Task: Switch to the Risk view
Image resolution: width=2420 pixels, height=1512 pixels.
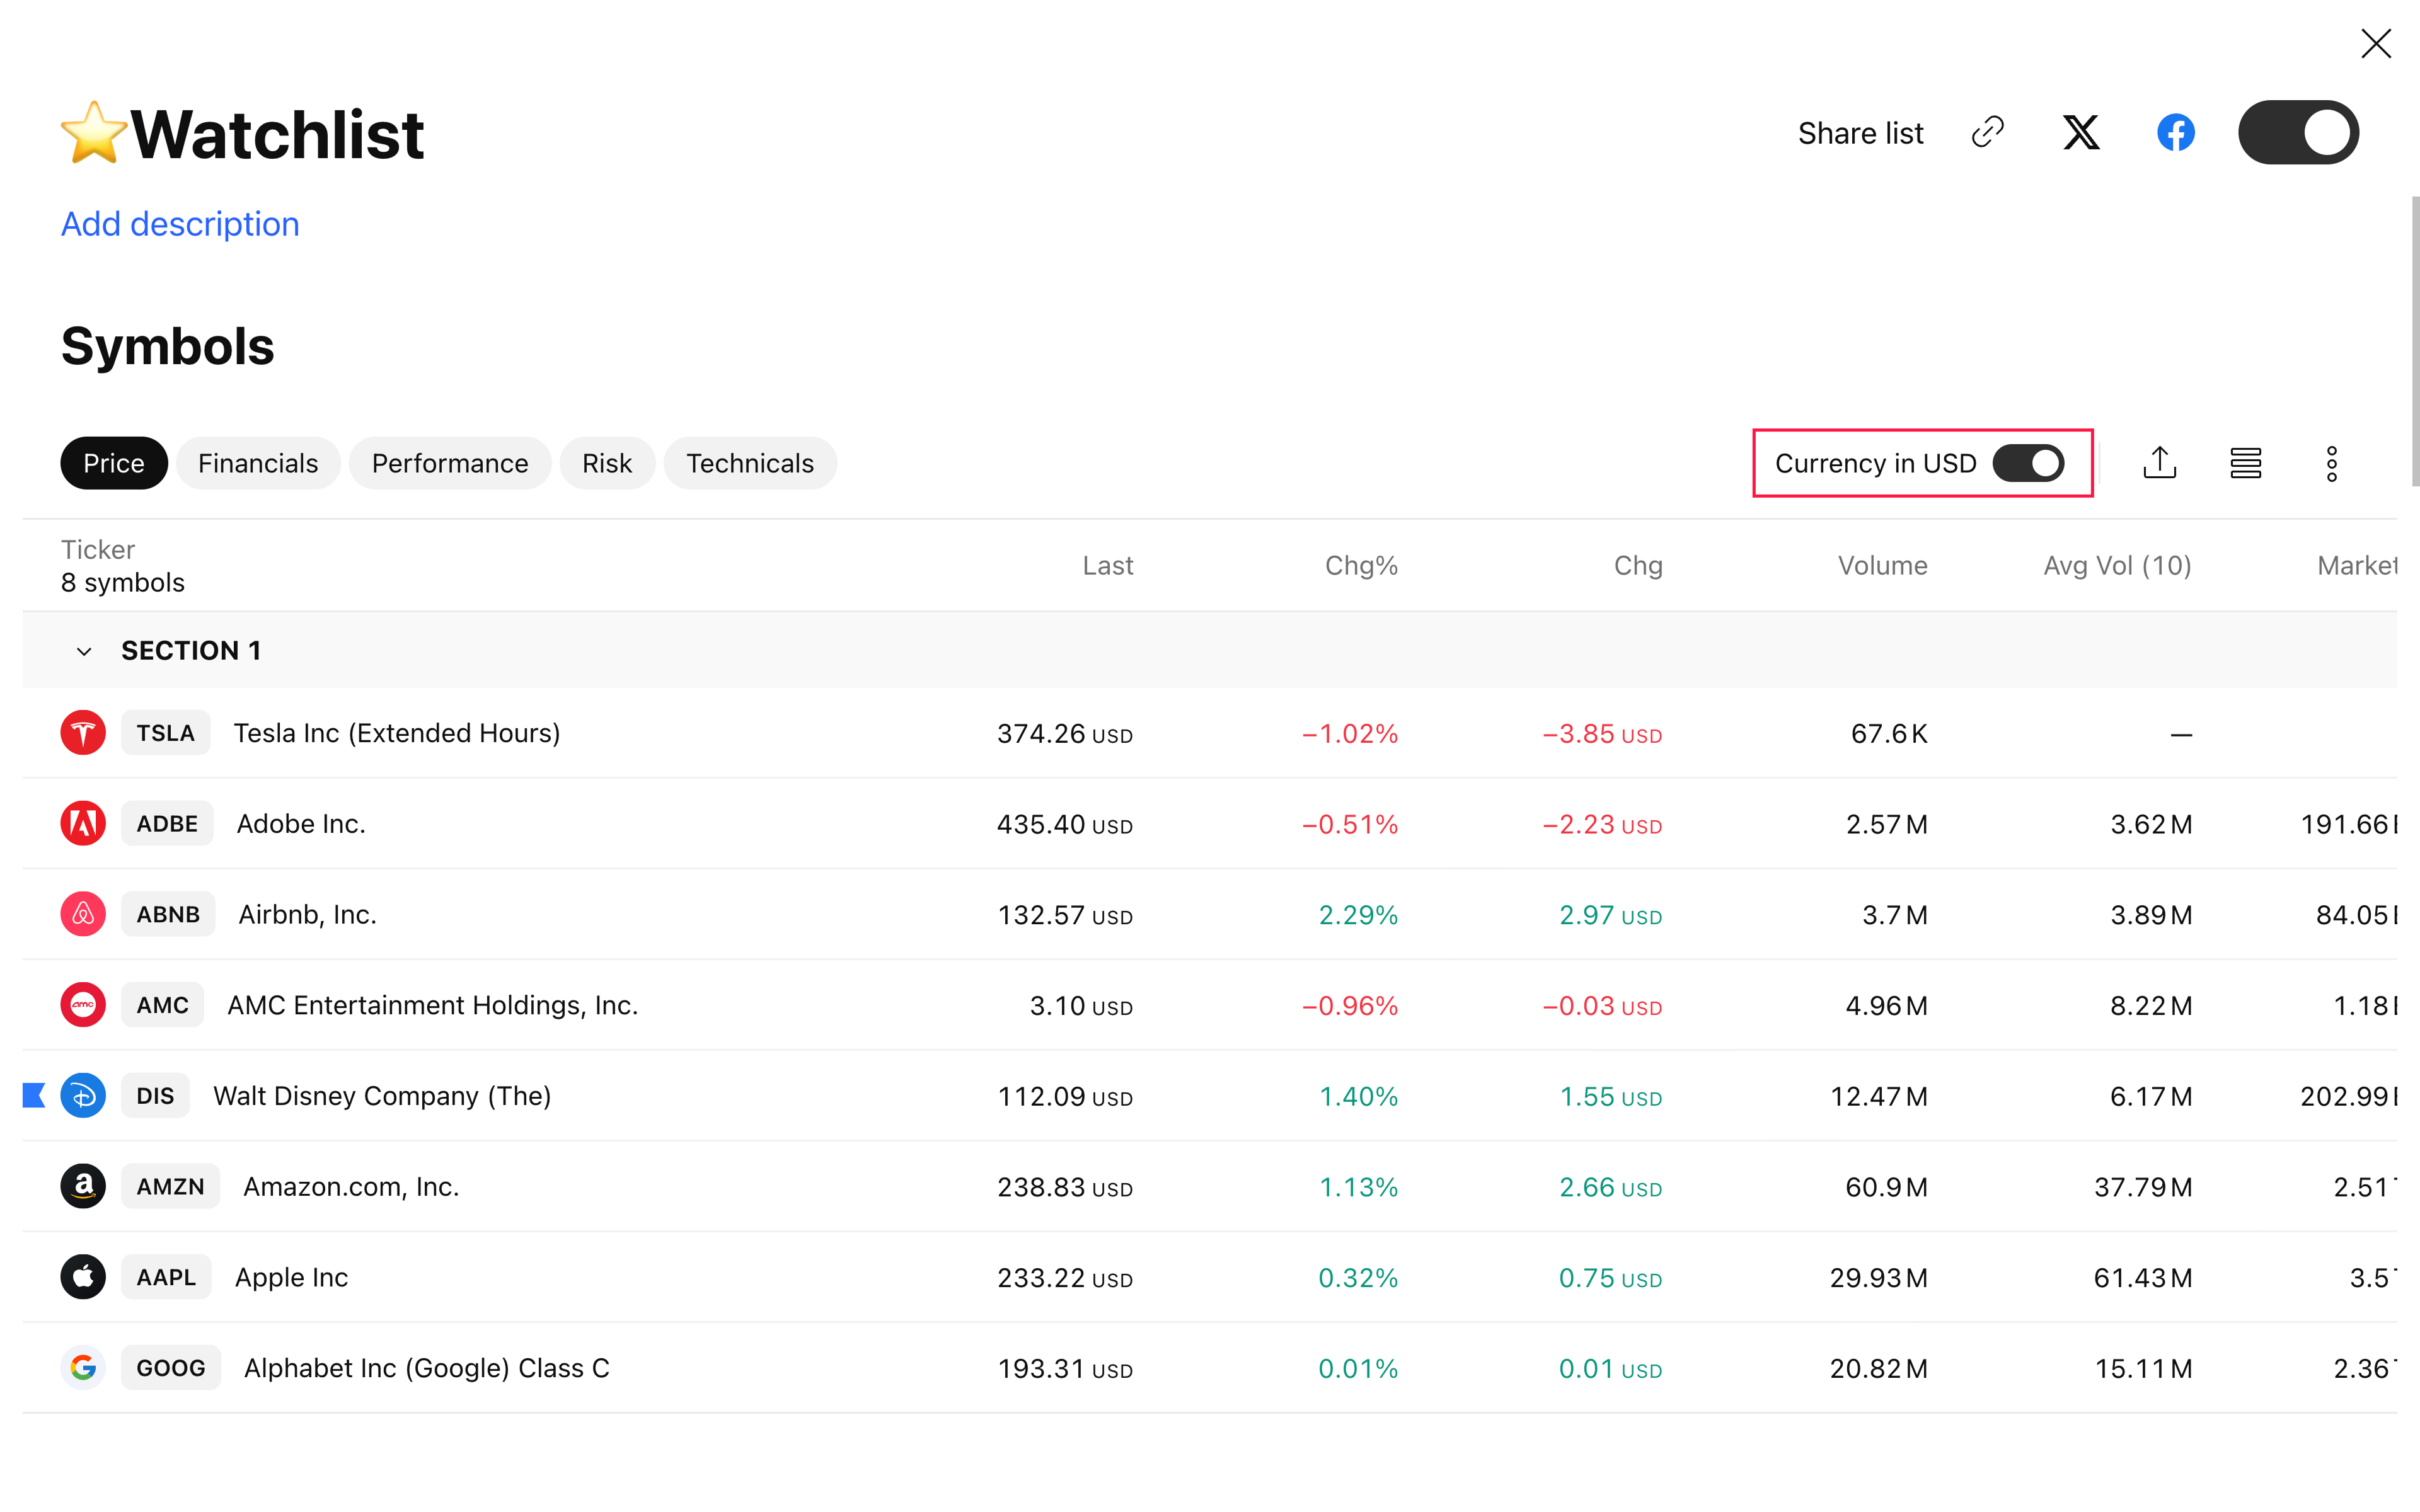Action: (607, 462)
